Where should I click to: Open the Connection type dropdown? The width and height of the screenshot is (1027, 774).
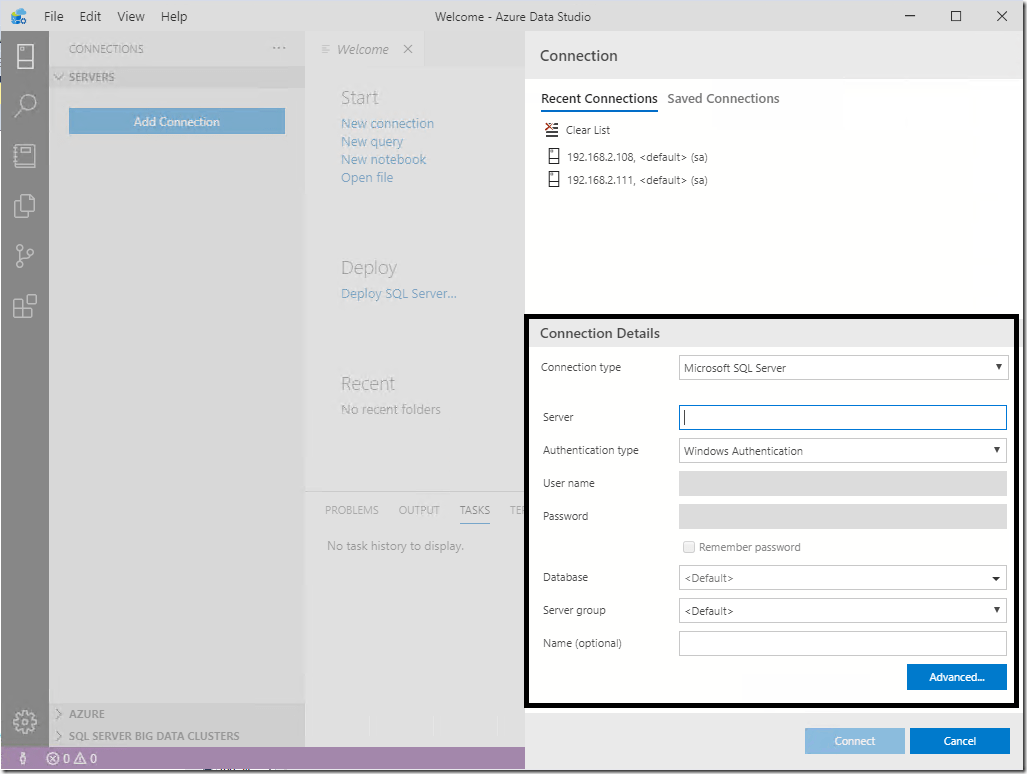tap(843, 368)
